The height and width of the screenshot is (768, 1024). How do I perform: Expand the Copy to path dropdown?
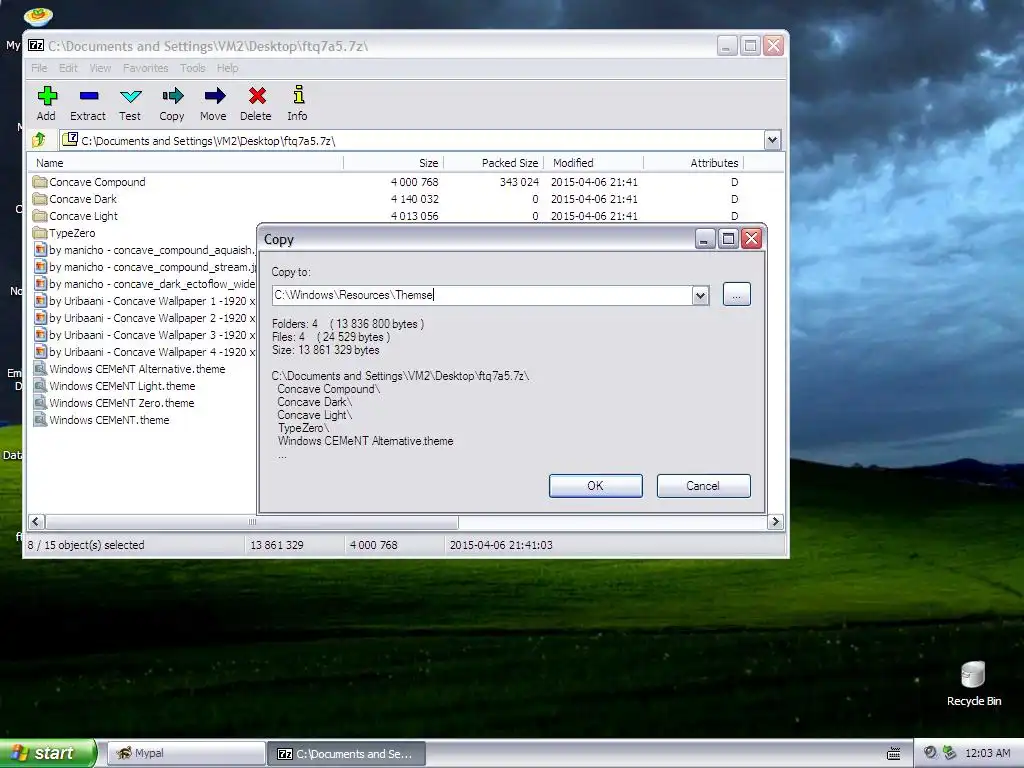[x=700, y=295]
